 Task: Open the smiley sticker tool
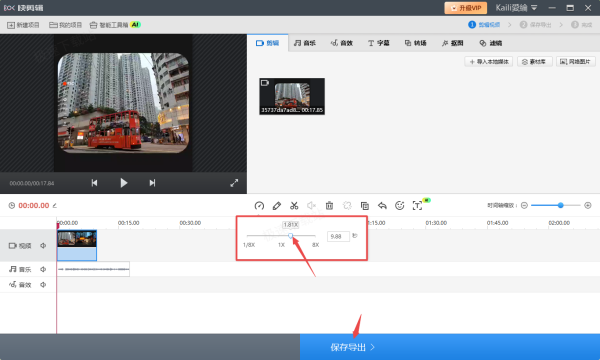tap(399, 206)
